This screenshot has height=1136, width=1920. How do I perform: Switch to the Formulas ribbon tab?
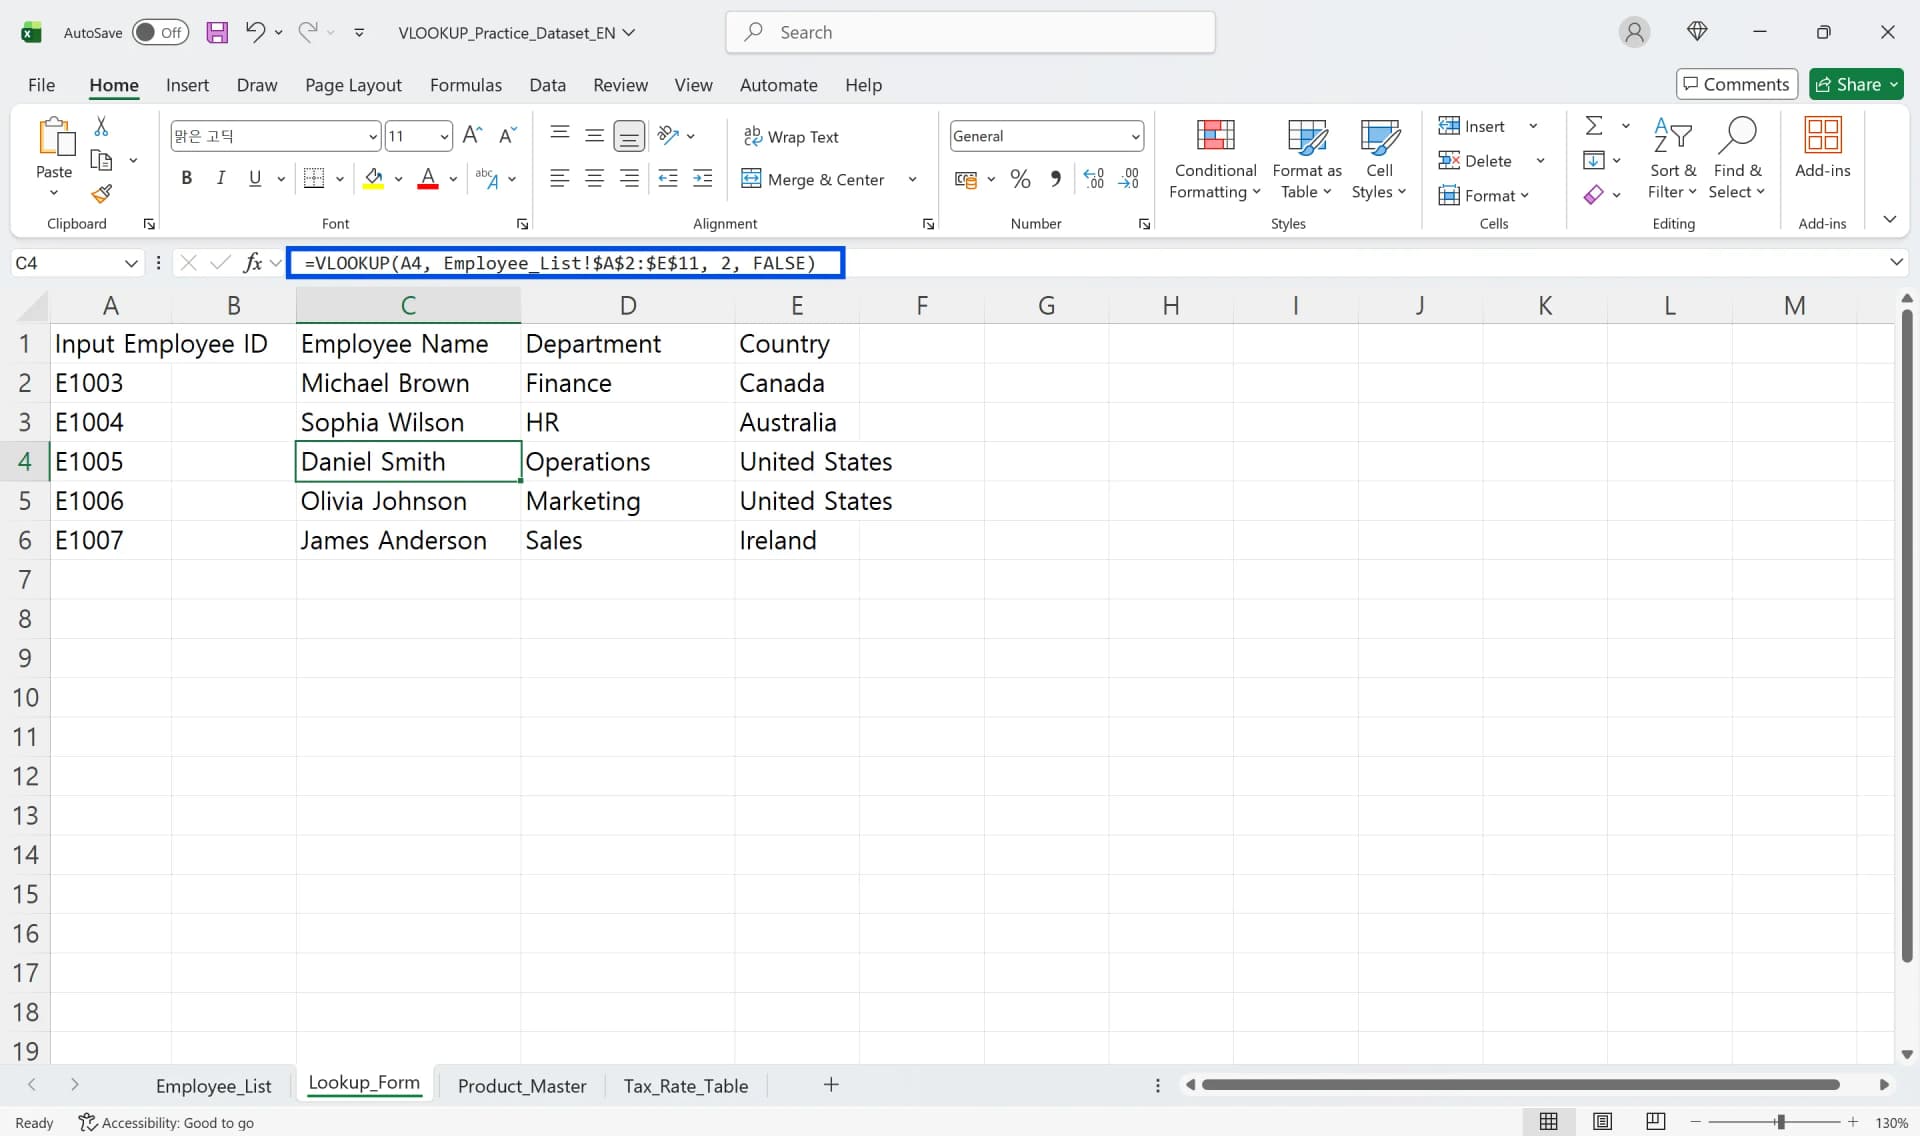[466, 85]
